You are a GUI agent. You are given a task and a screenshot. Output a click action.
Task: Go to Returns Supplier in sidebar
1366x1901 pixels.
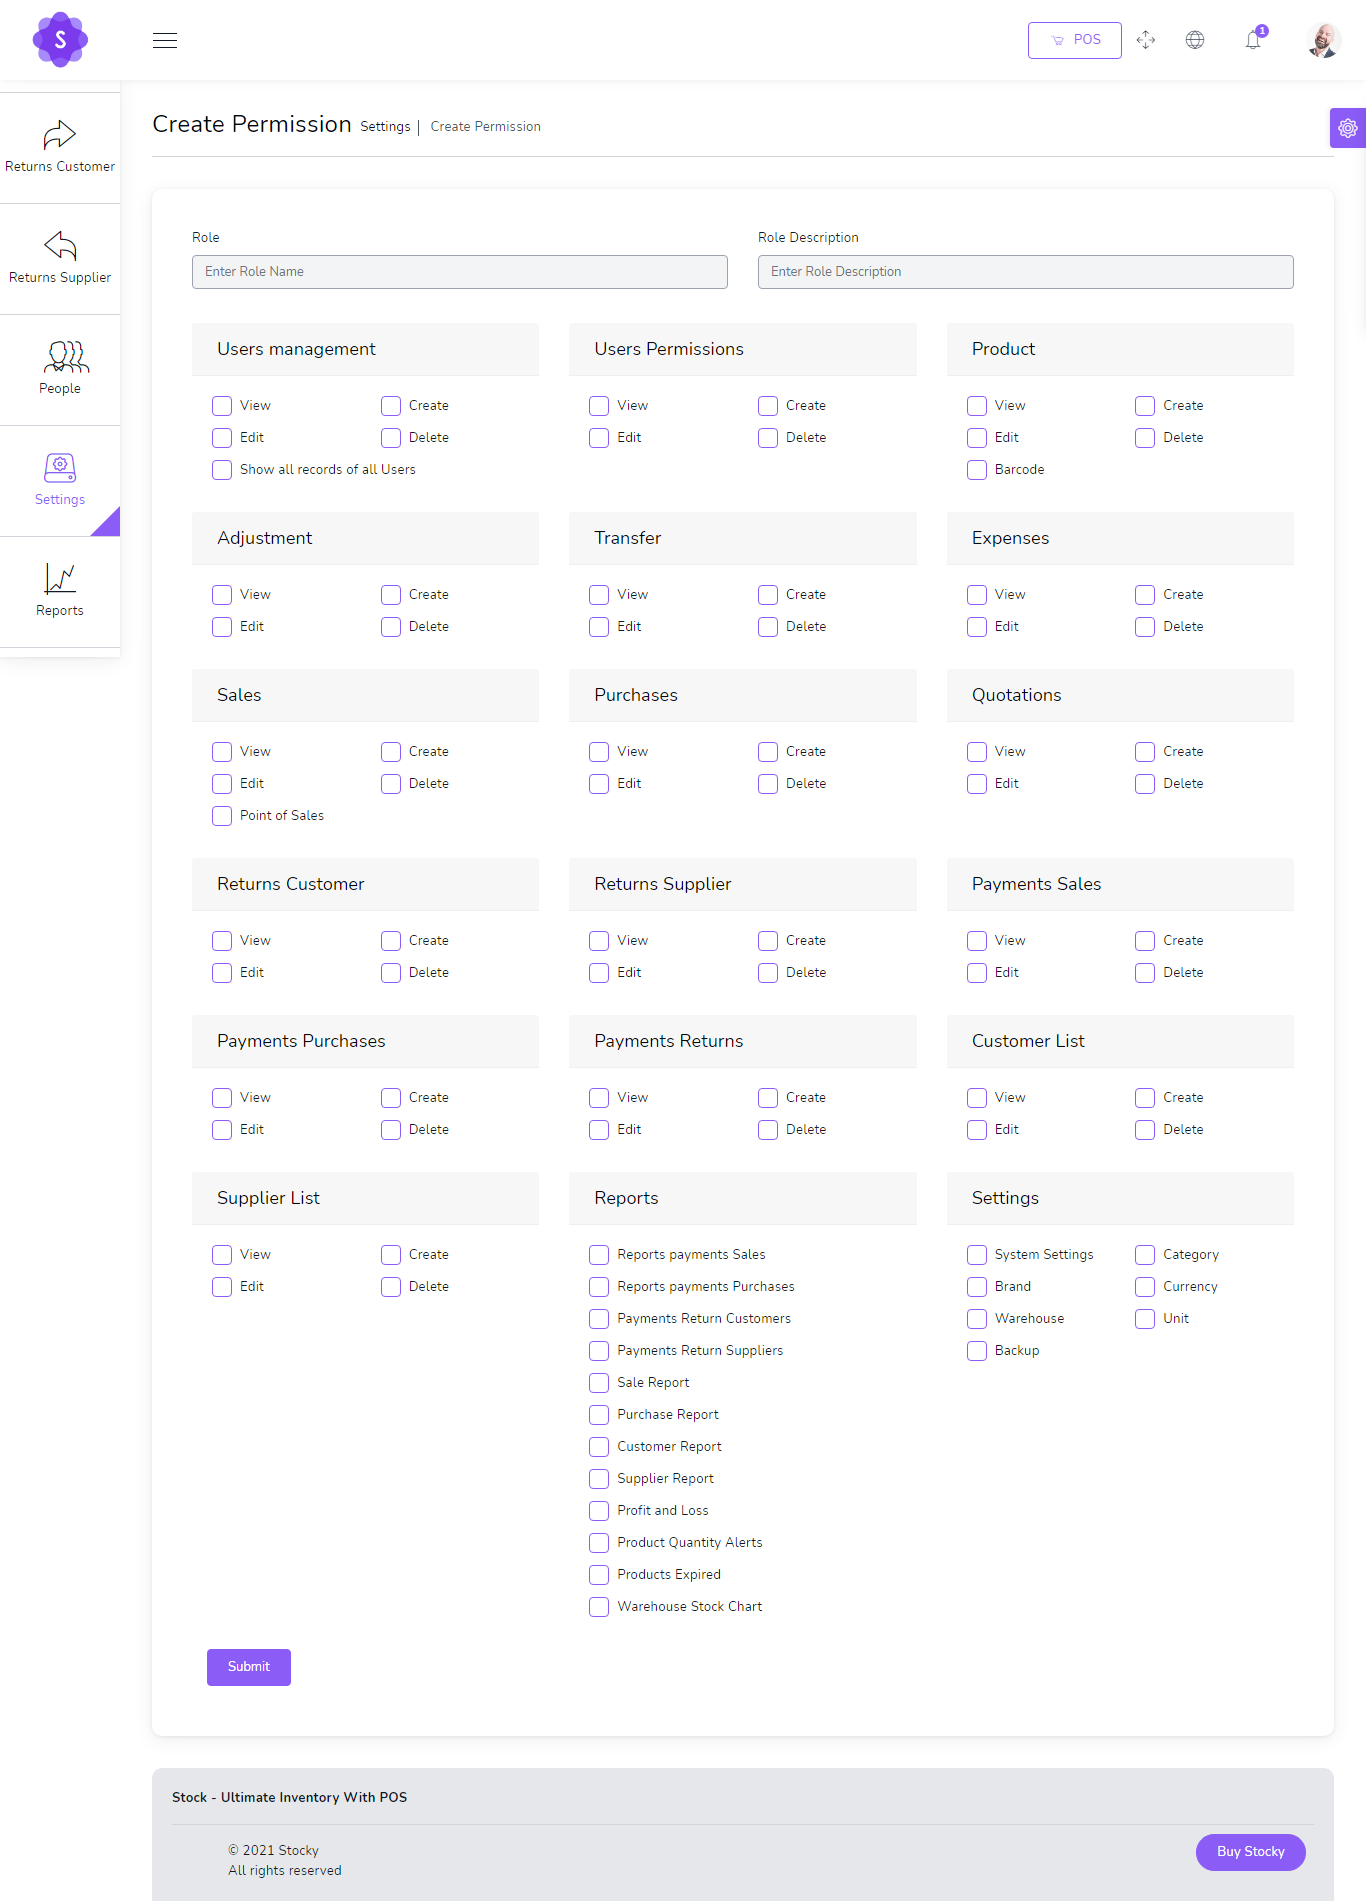click(60, 258)
